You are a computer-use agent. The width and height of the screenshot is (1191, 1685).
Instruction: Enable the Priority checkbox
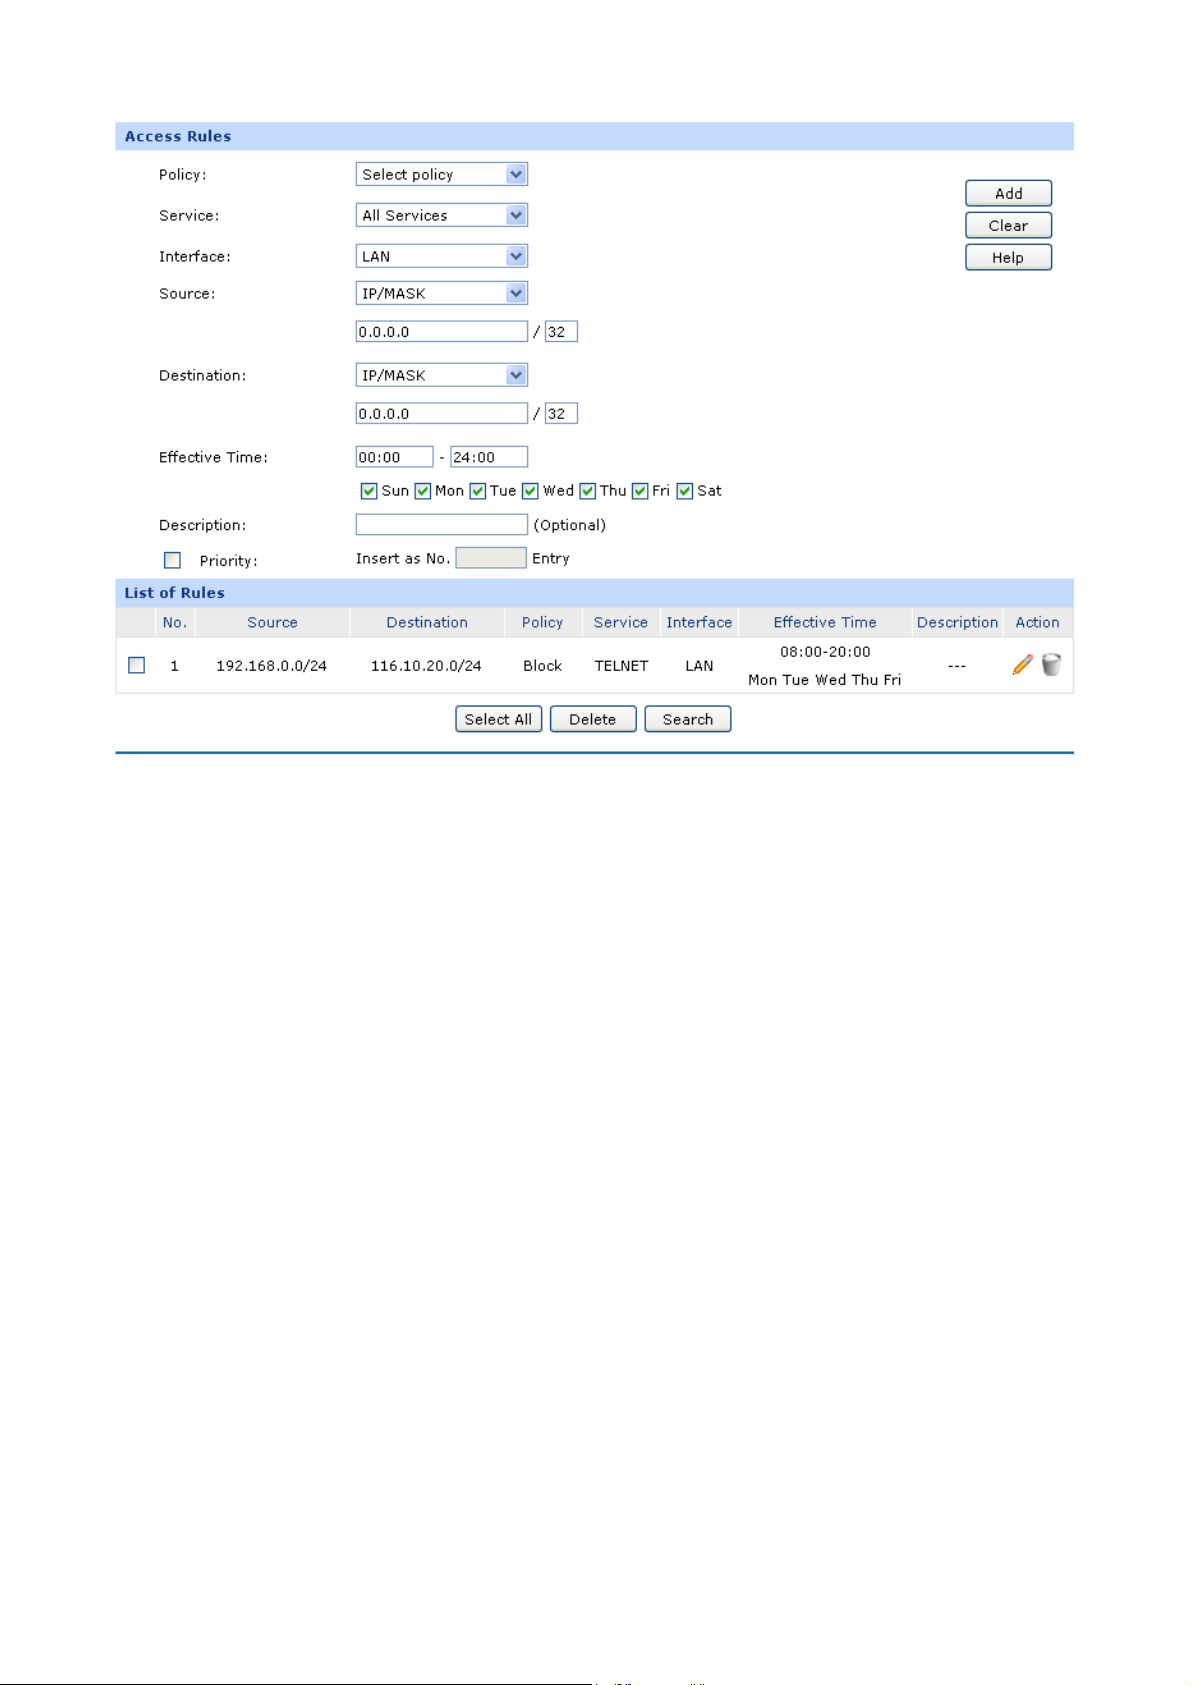click(x=172, y=560)
